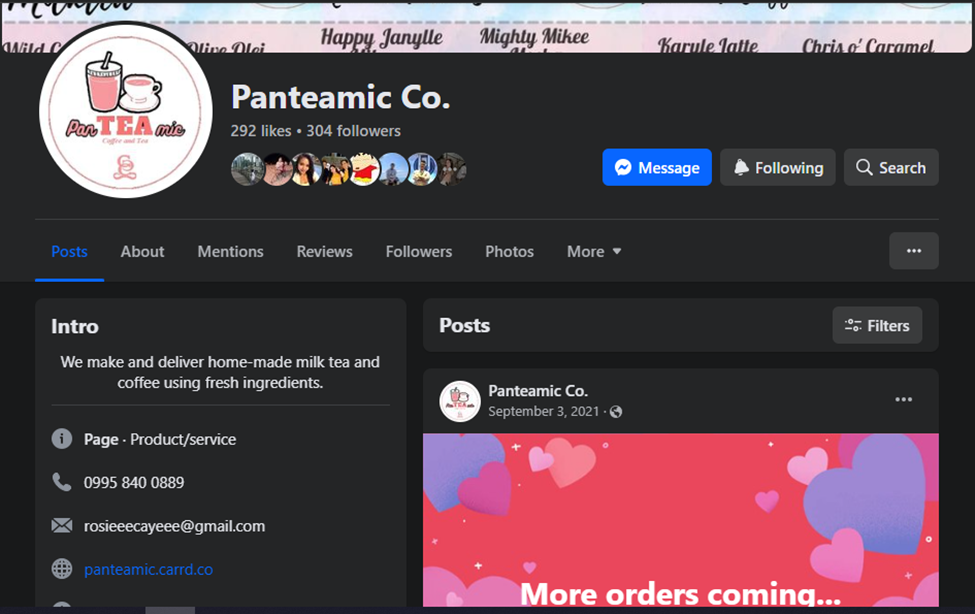Click the bell icon in Following button
The width and height of the screenshot is (975, 614).
tap(741, 167)
